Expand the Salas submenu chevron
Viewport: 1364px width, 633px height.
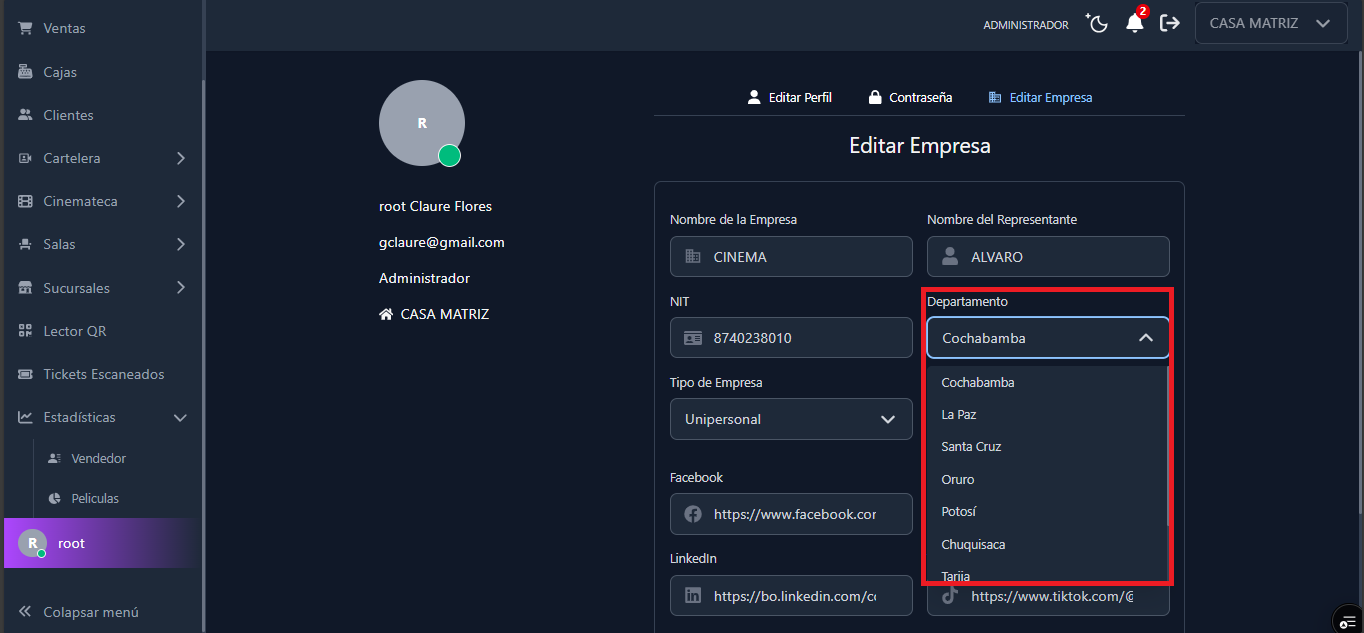click(x=180, y=244)
